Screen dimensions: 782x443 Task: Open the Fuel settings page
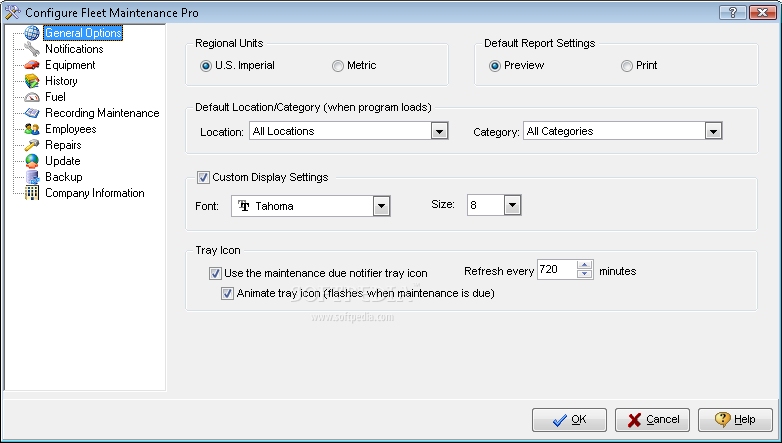(x=55, y=97)
